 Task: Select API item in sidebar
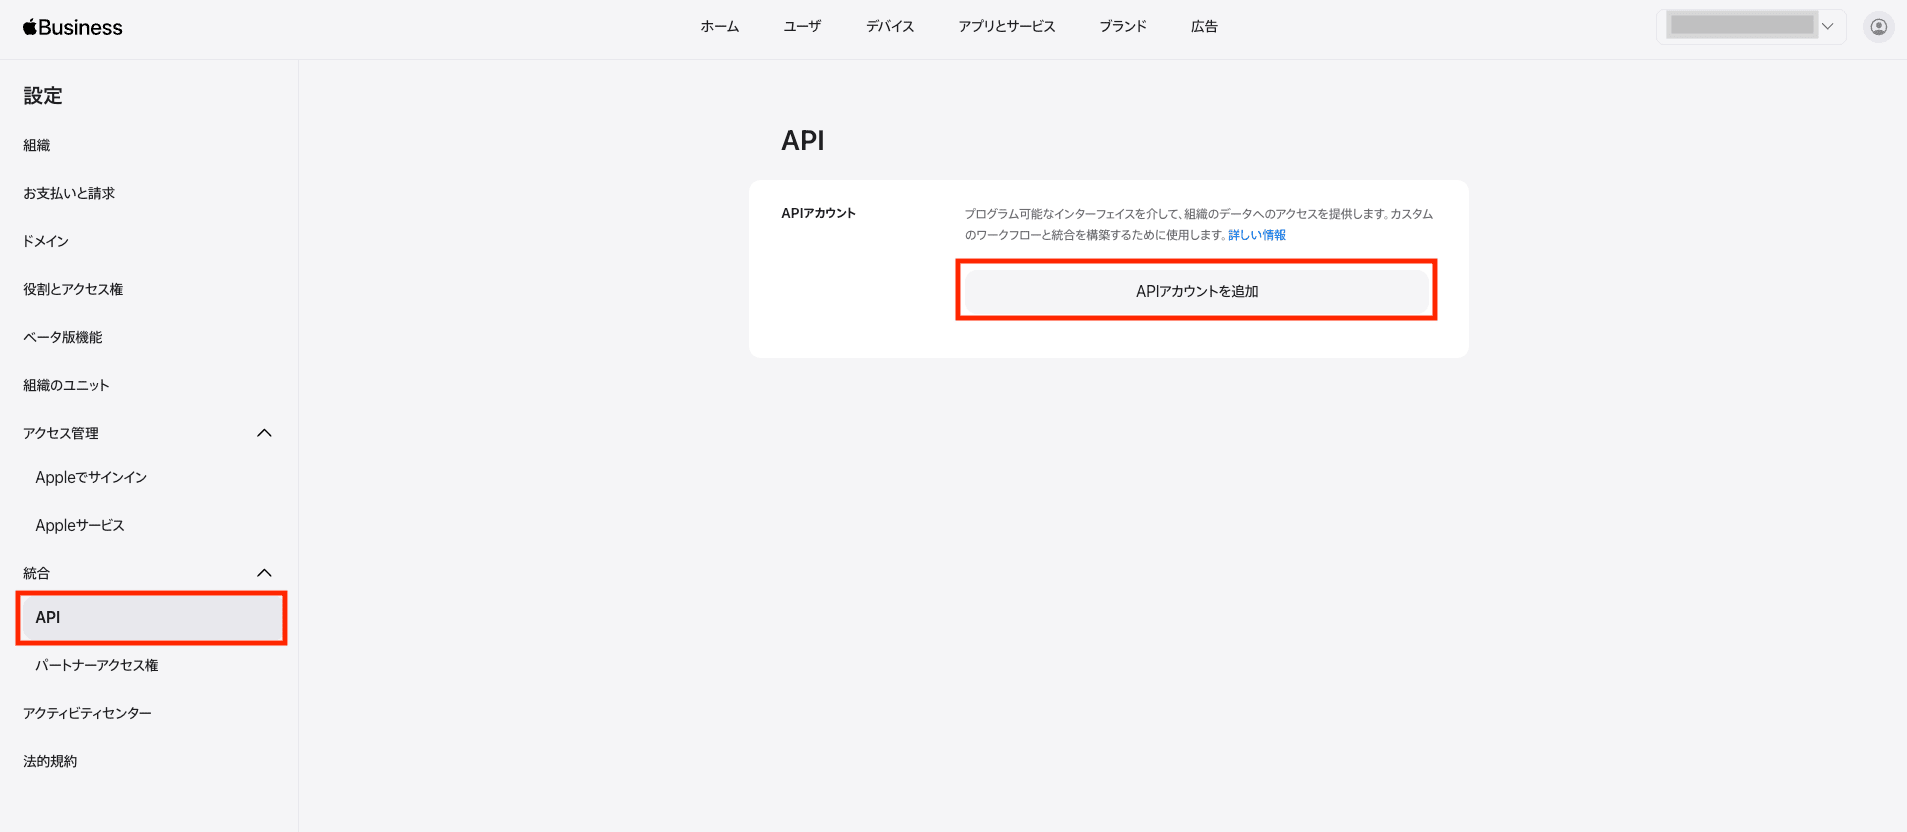[x=151, y=617]
